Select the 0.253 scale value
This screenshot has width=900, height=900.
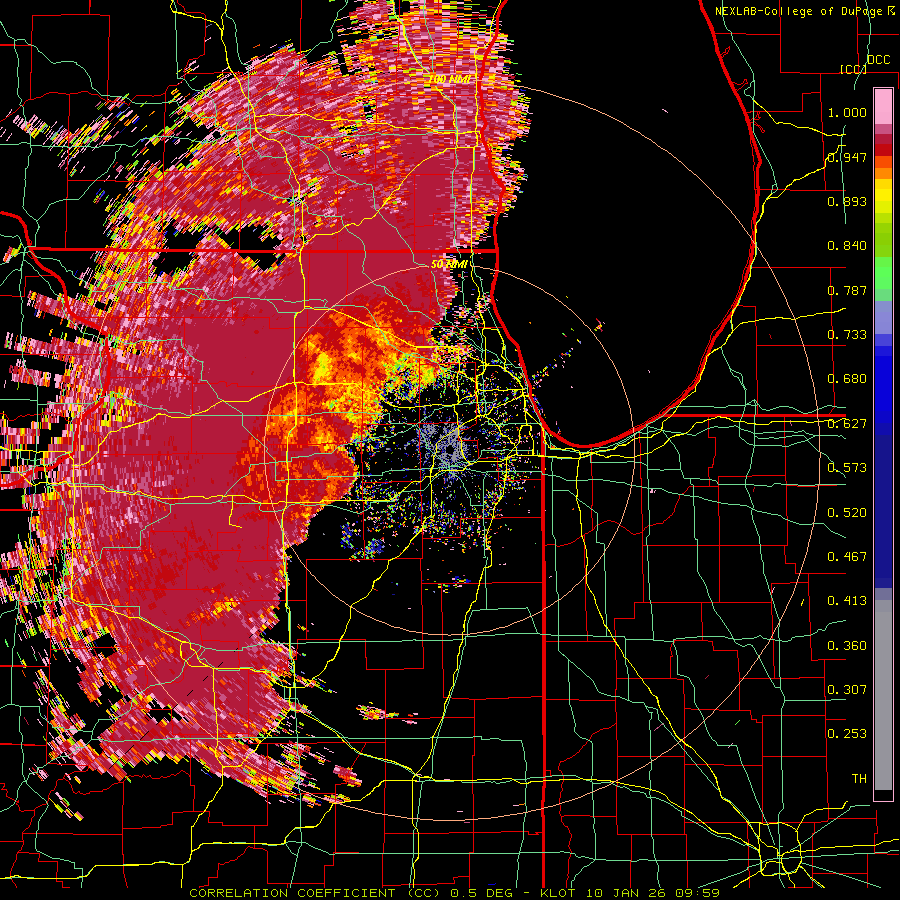[x=847, y=734]
